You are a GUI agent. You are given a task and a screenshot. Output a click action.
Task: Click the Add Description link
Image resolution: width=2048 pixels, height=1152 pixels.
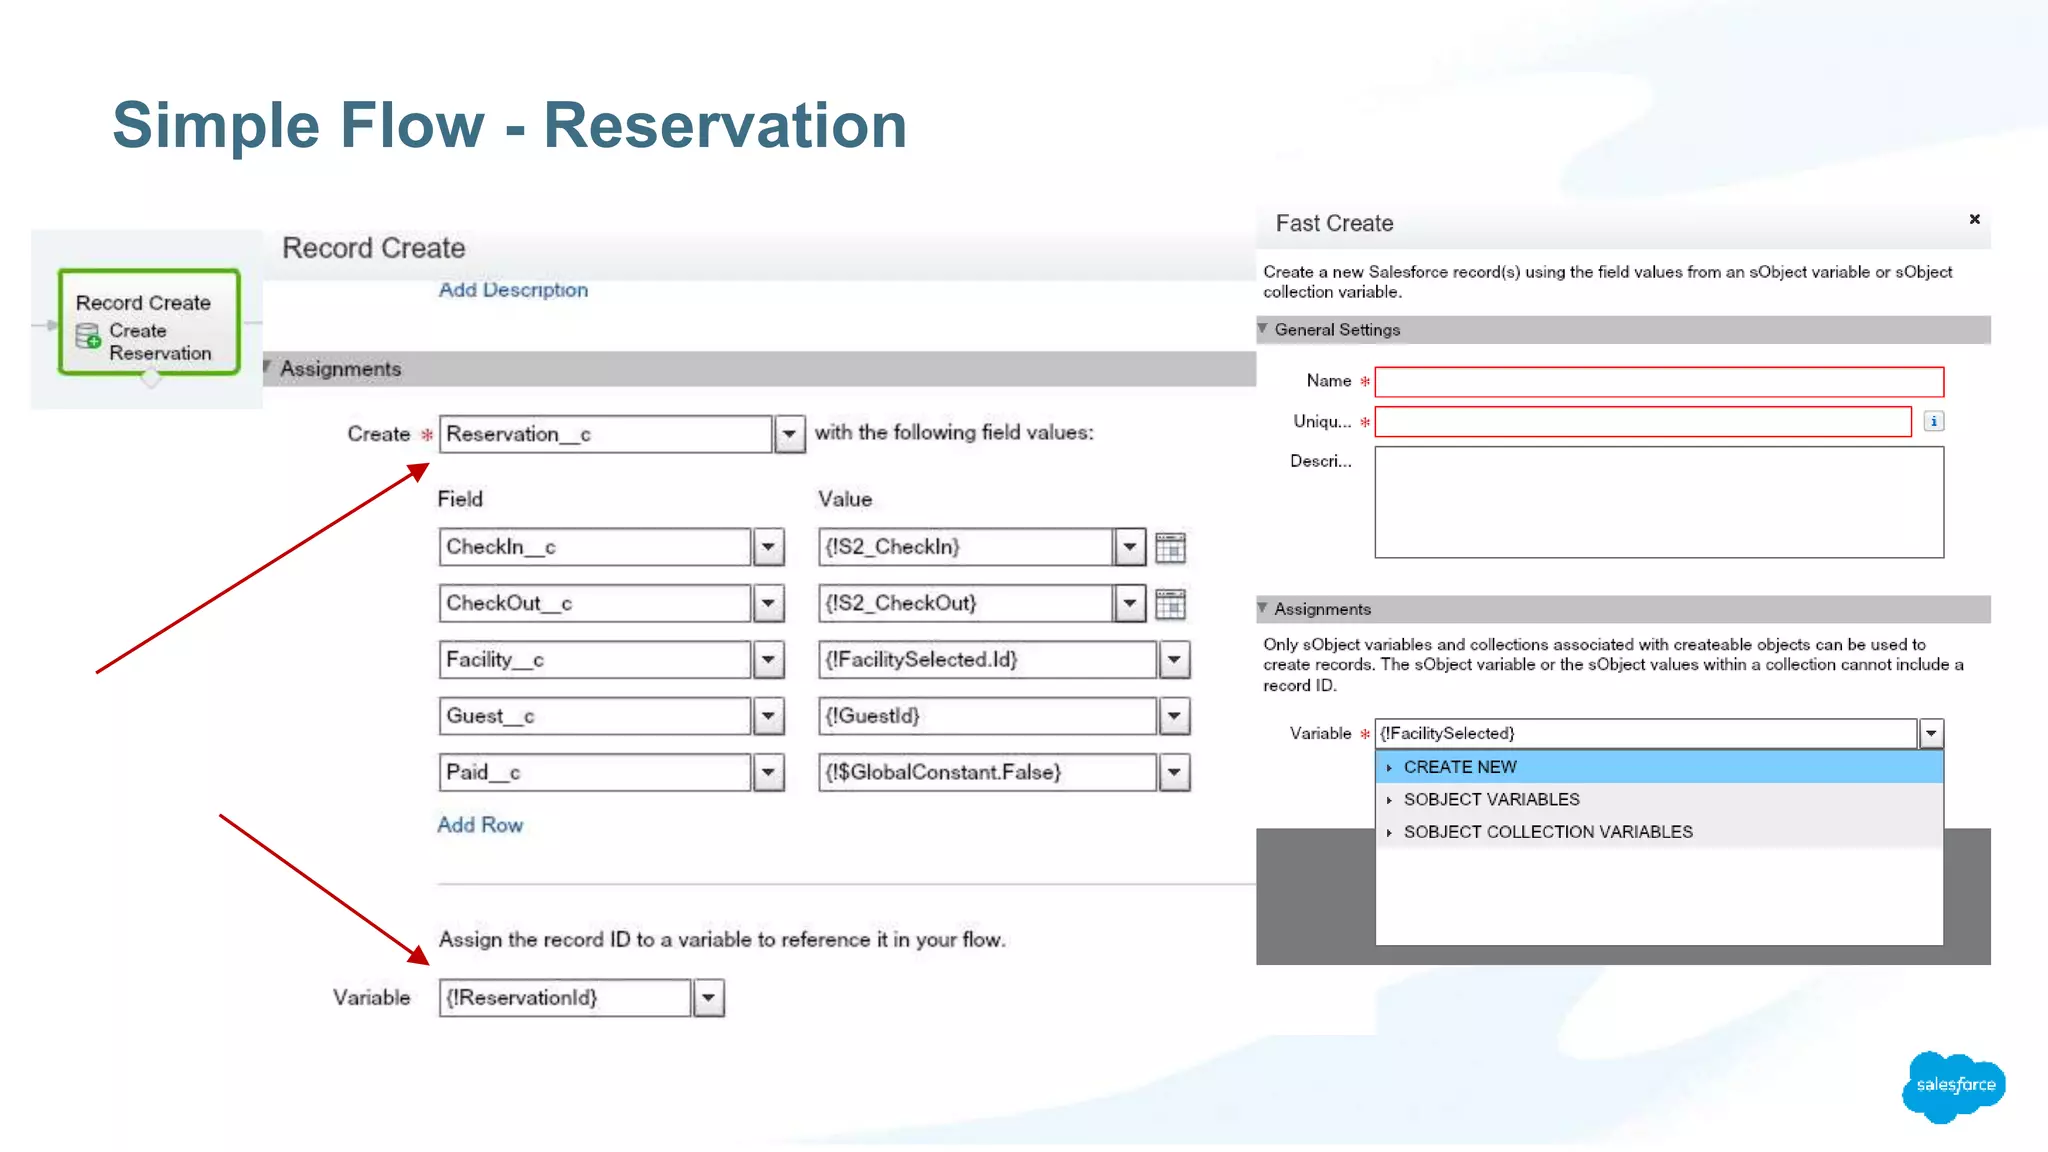(513, 290)
